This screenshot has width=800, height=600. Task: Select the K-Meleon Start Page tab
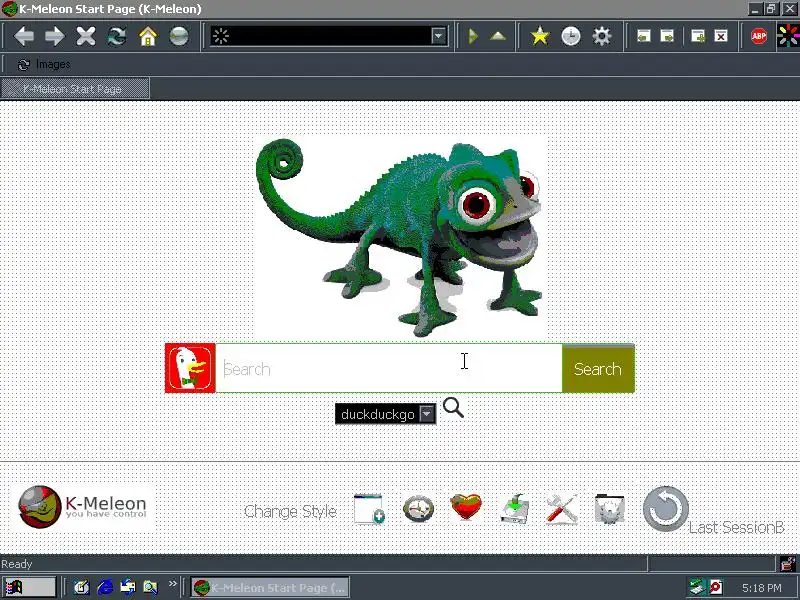pos(75,89)
